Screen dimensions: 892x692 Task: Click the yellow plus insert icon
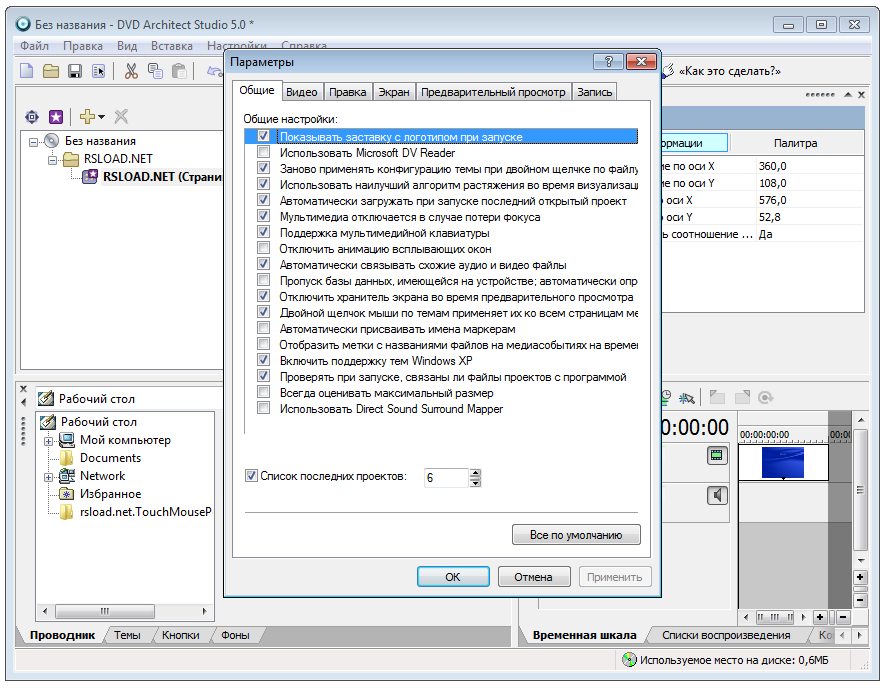point(87,117)
